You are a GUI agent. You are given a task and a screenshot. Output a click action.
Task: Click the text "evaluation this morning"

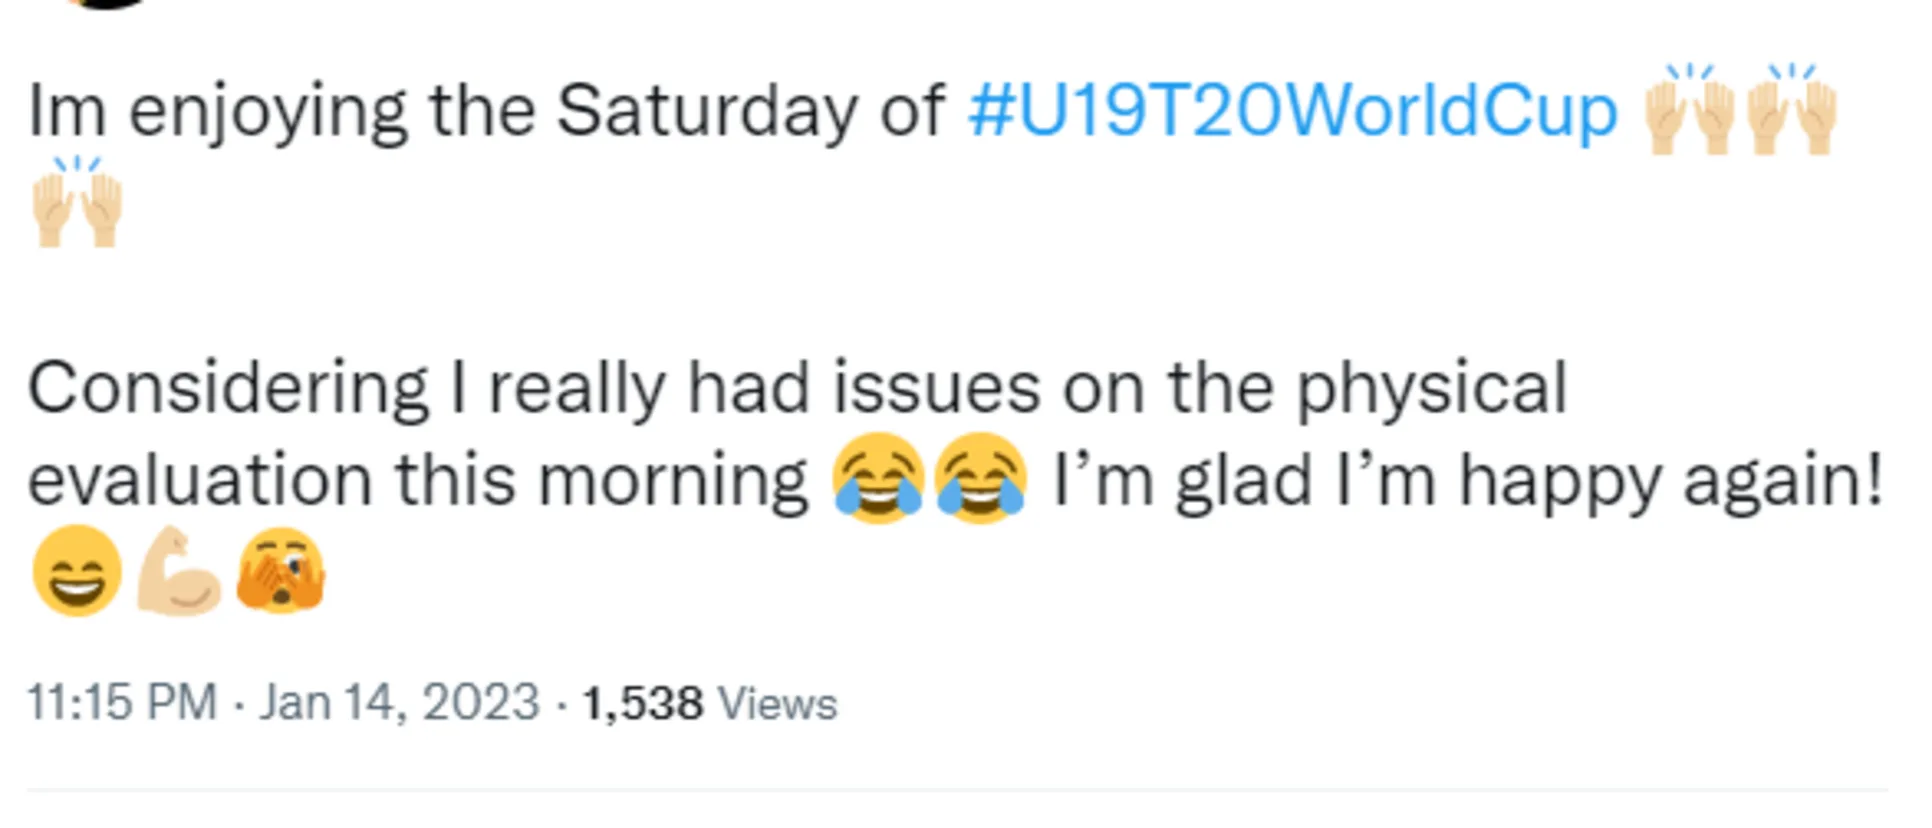(418, 480)
